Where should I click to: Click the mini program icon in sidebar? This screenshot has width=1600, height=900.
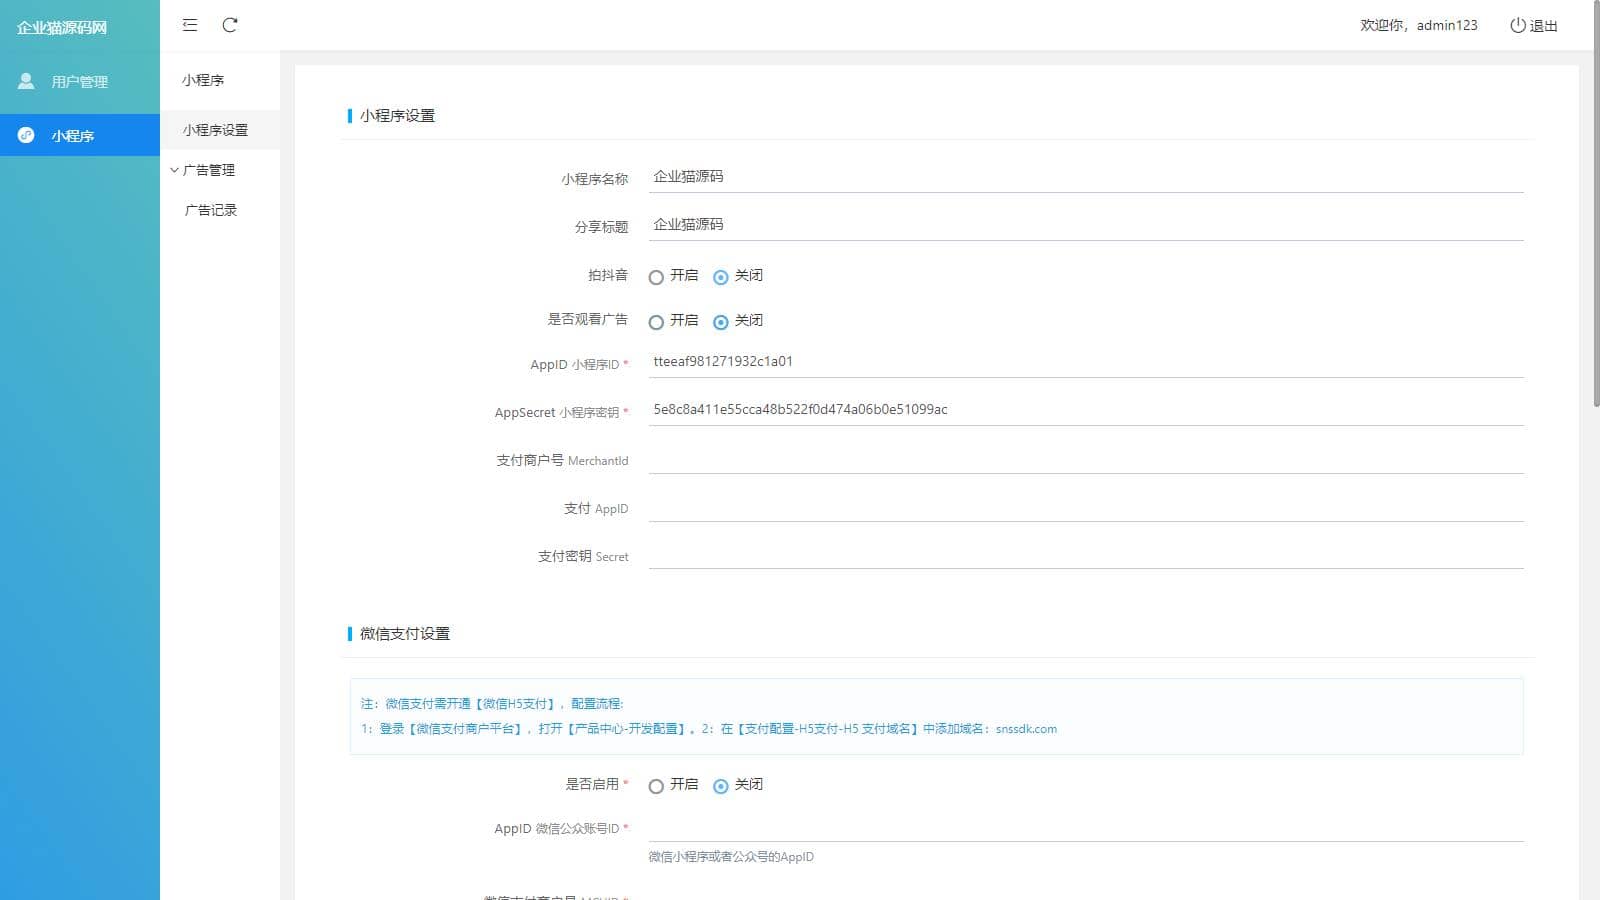point(26,135)
